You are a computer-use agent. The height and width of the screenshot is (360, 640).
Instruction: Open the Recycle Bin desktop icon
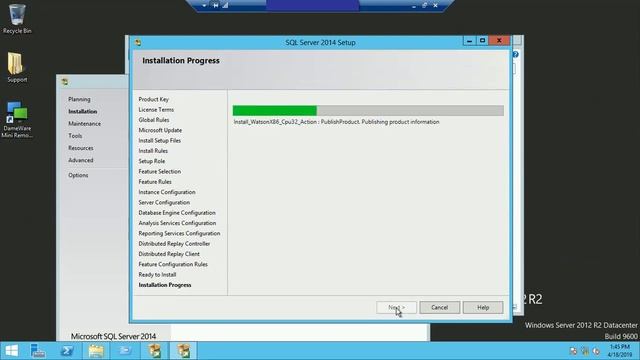click(17, 18)
